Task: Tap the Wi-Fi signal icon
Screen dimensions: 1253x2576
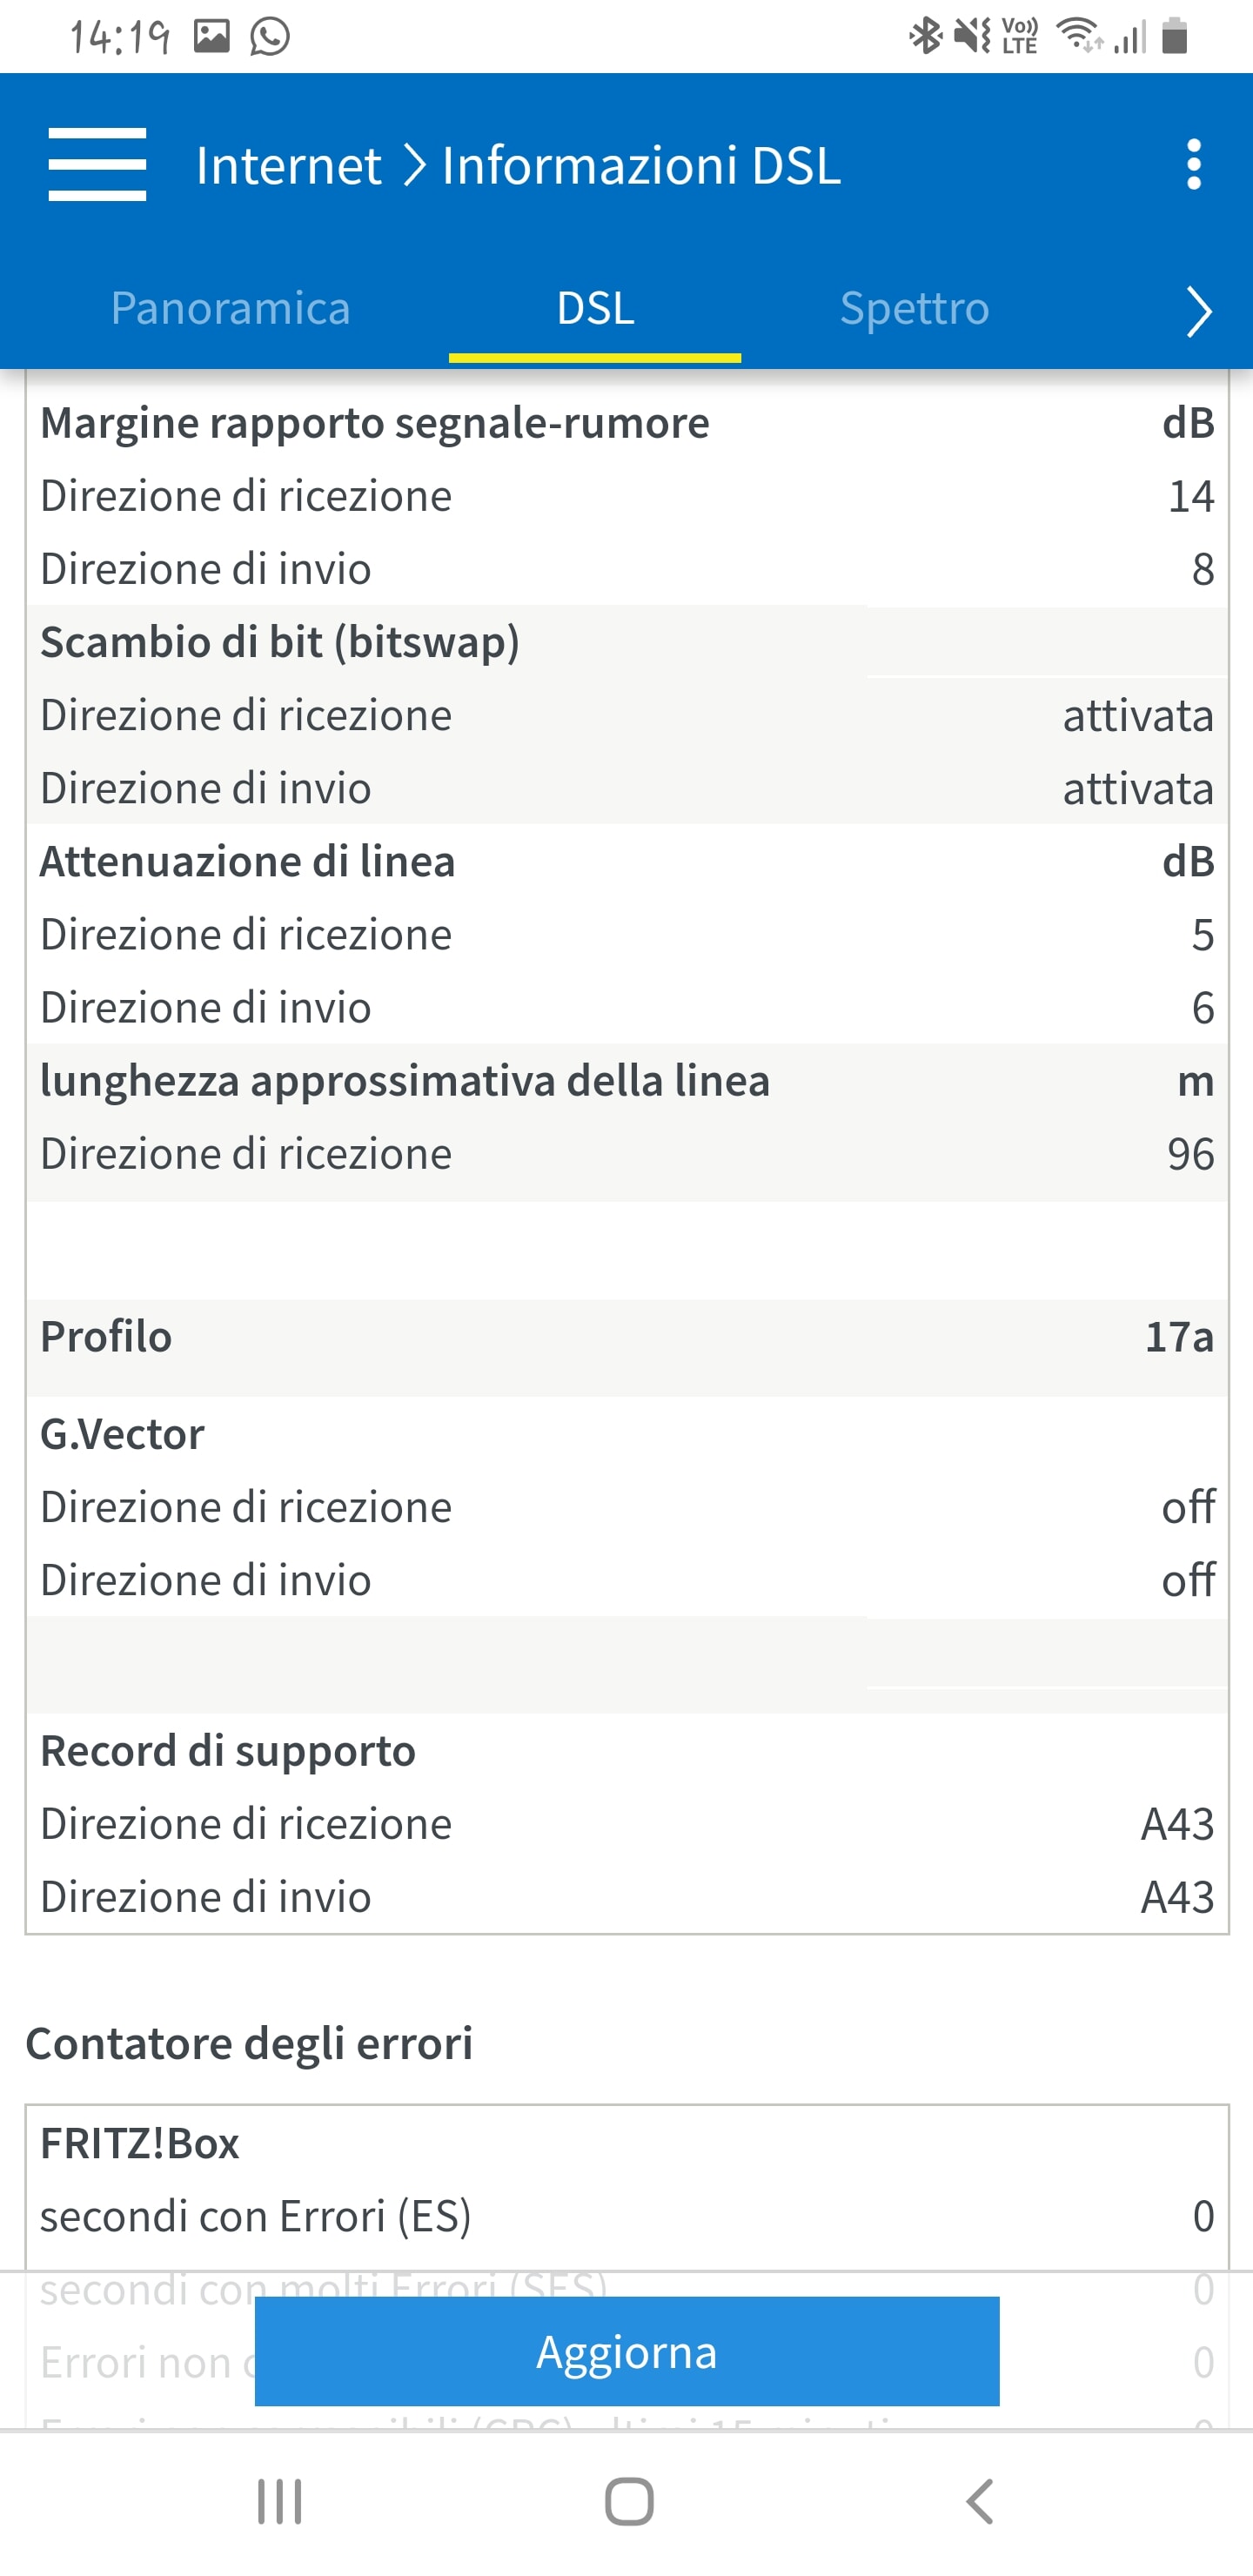Action: click(1079, 37)
